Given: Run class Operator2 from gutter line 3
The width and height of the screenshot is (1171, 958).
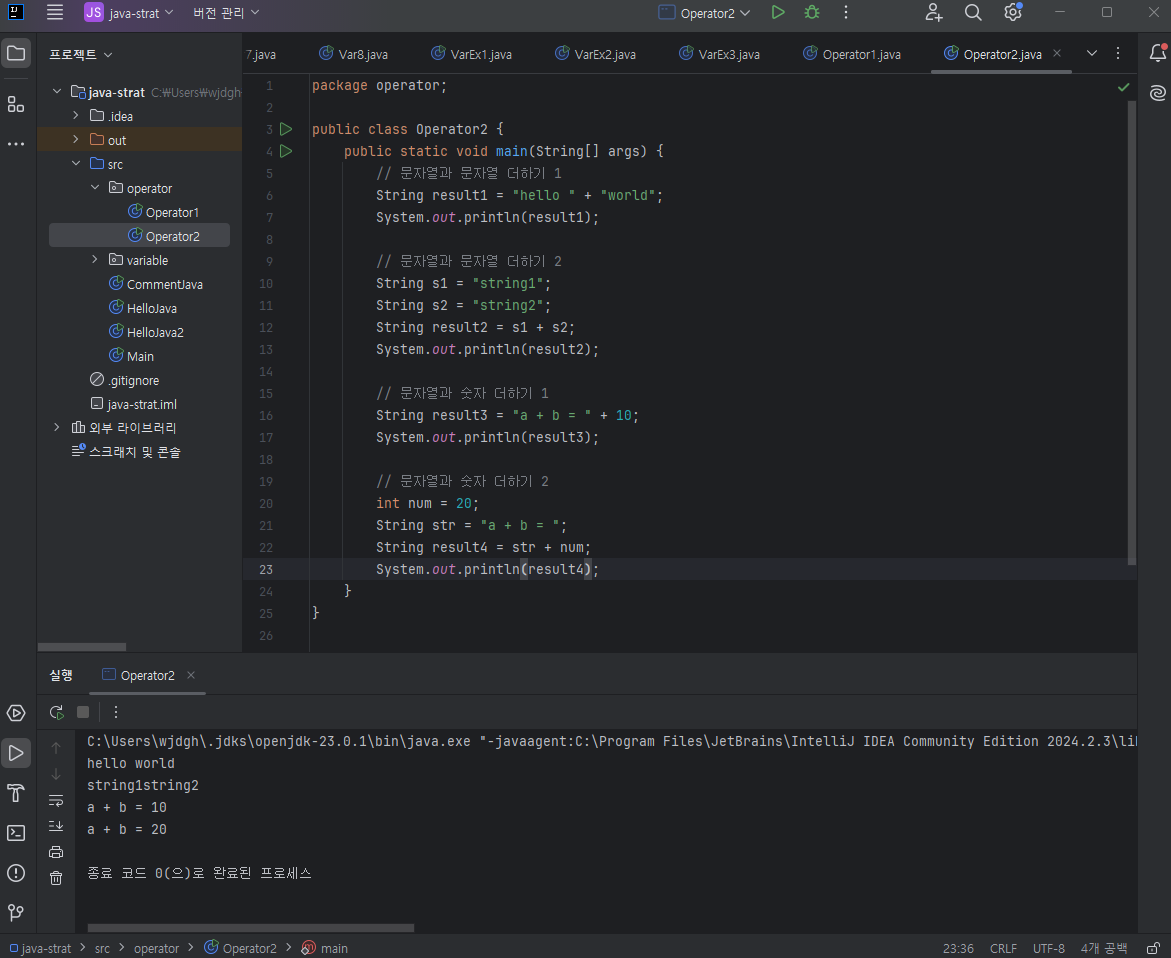Looking at the screenshot, I should point(286,129).
